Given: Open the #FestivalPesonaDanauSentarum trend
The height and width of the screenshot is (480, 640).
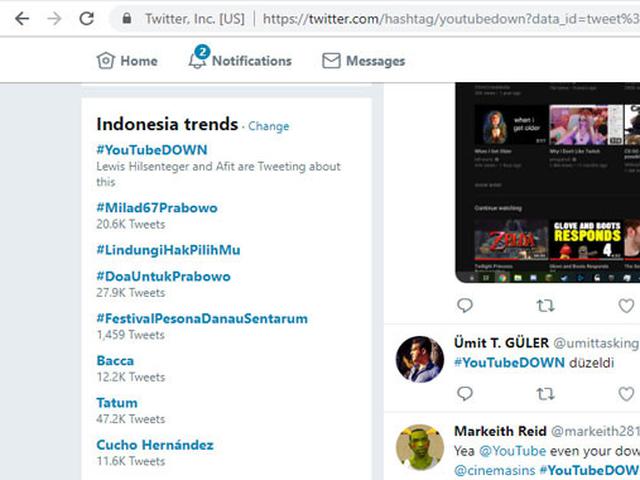Looking at the screenshot, I should [202, 318].
